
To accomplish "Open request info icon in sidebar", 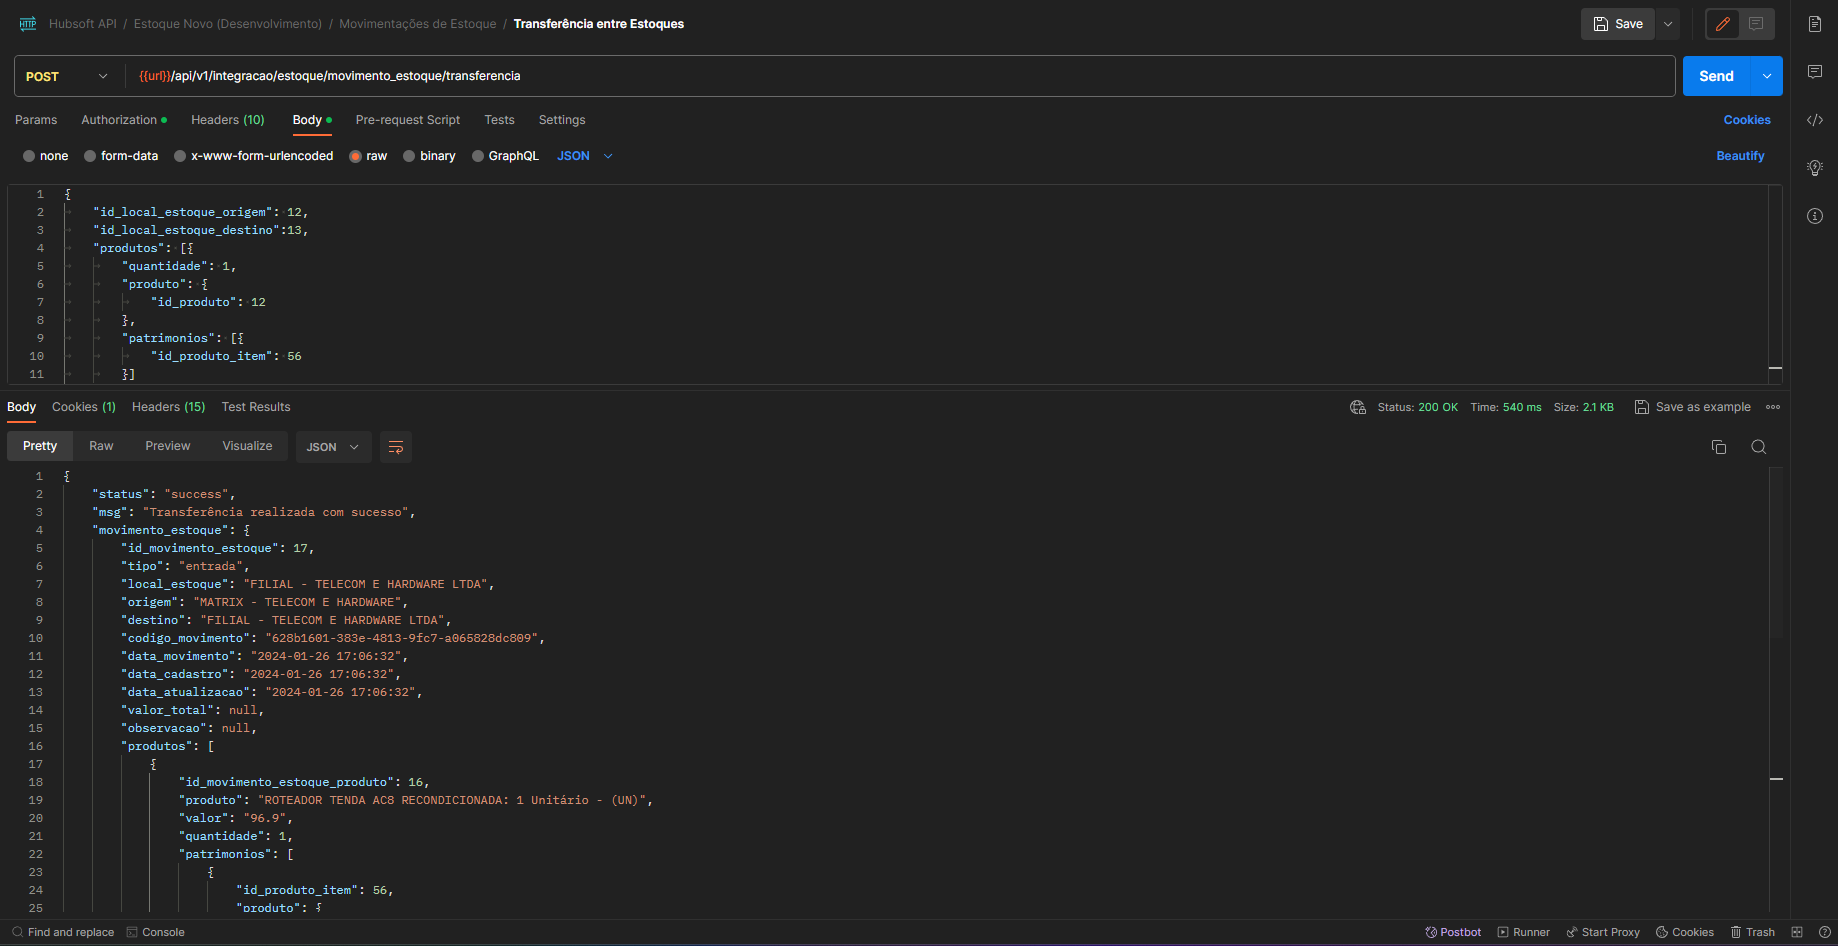I will tap(1815, 216).
